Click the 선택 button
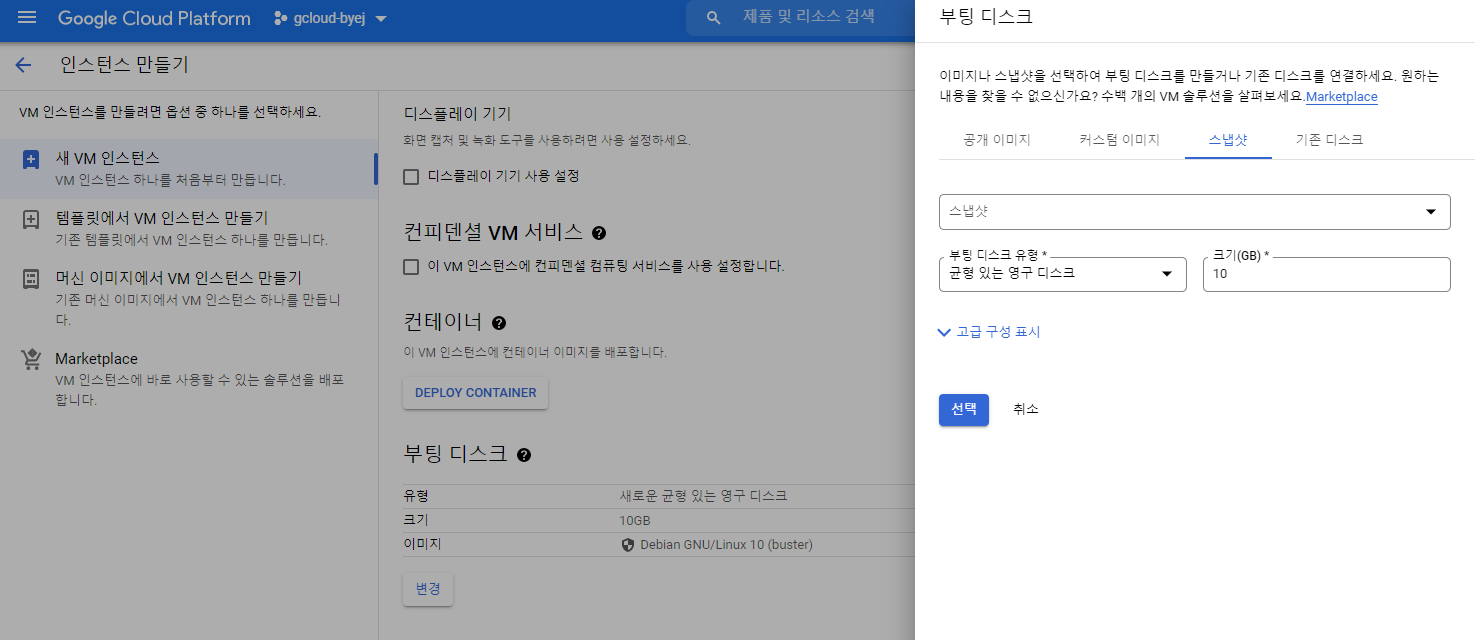Screen dimensions: 1475x640 tap(964, 410)
